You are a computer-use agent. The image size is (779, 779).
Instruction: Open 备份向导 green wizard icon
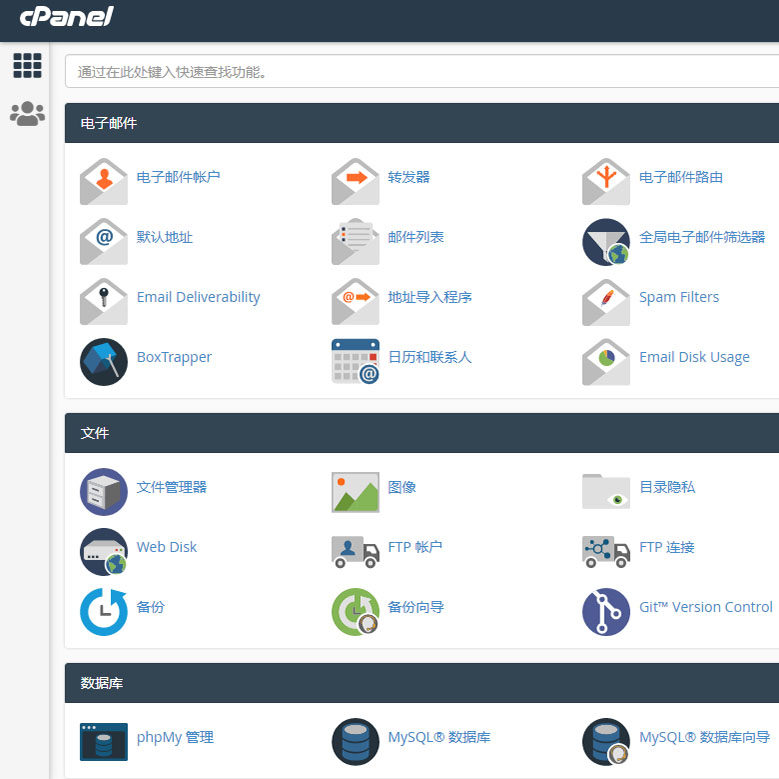(x=355, y=612)
